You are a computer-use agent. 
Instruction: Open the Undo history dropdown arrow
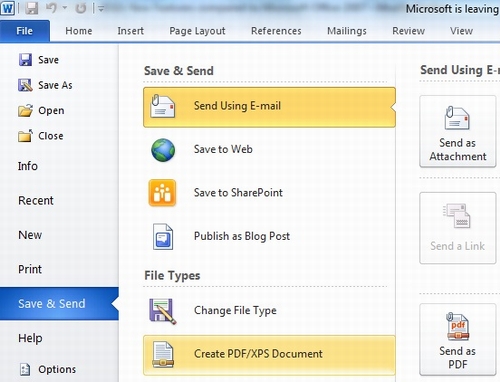pos(65,8)
